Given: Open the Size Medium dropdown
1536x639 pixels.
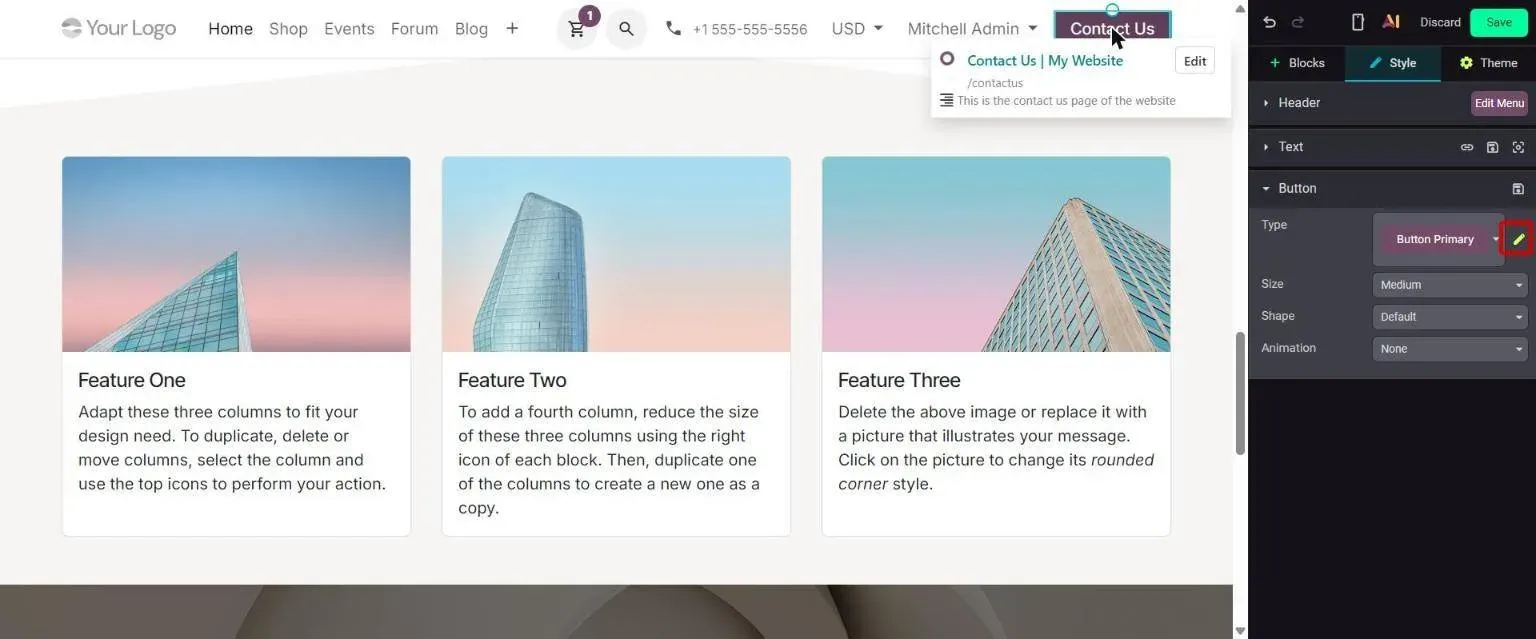Looking at the screenshot, I should pos(1450,285).
